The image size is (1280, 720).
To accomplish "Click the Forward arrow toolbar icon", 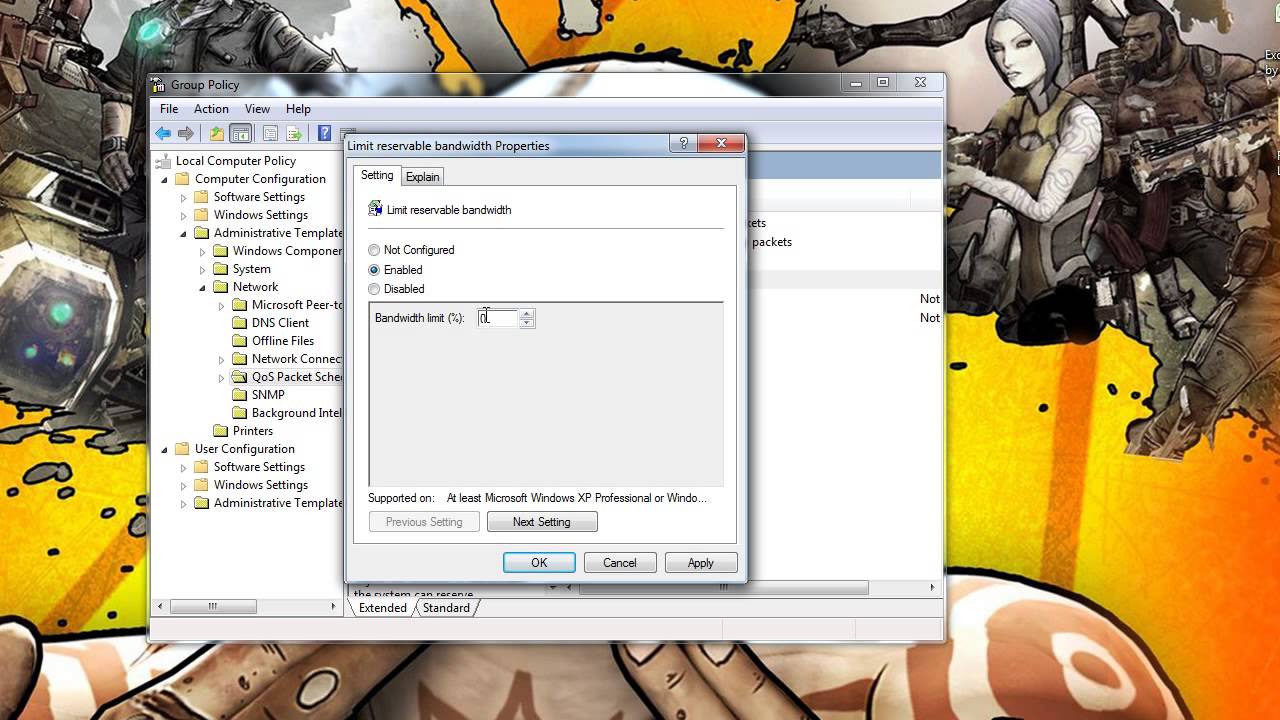I will 186,133.
